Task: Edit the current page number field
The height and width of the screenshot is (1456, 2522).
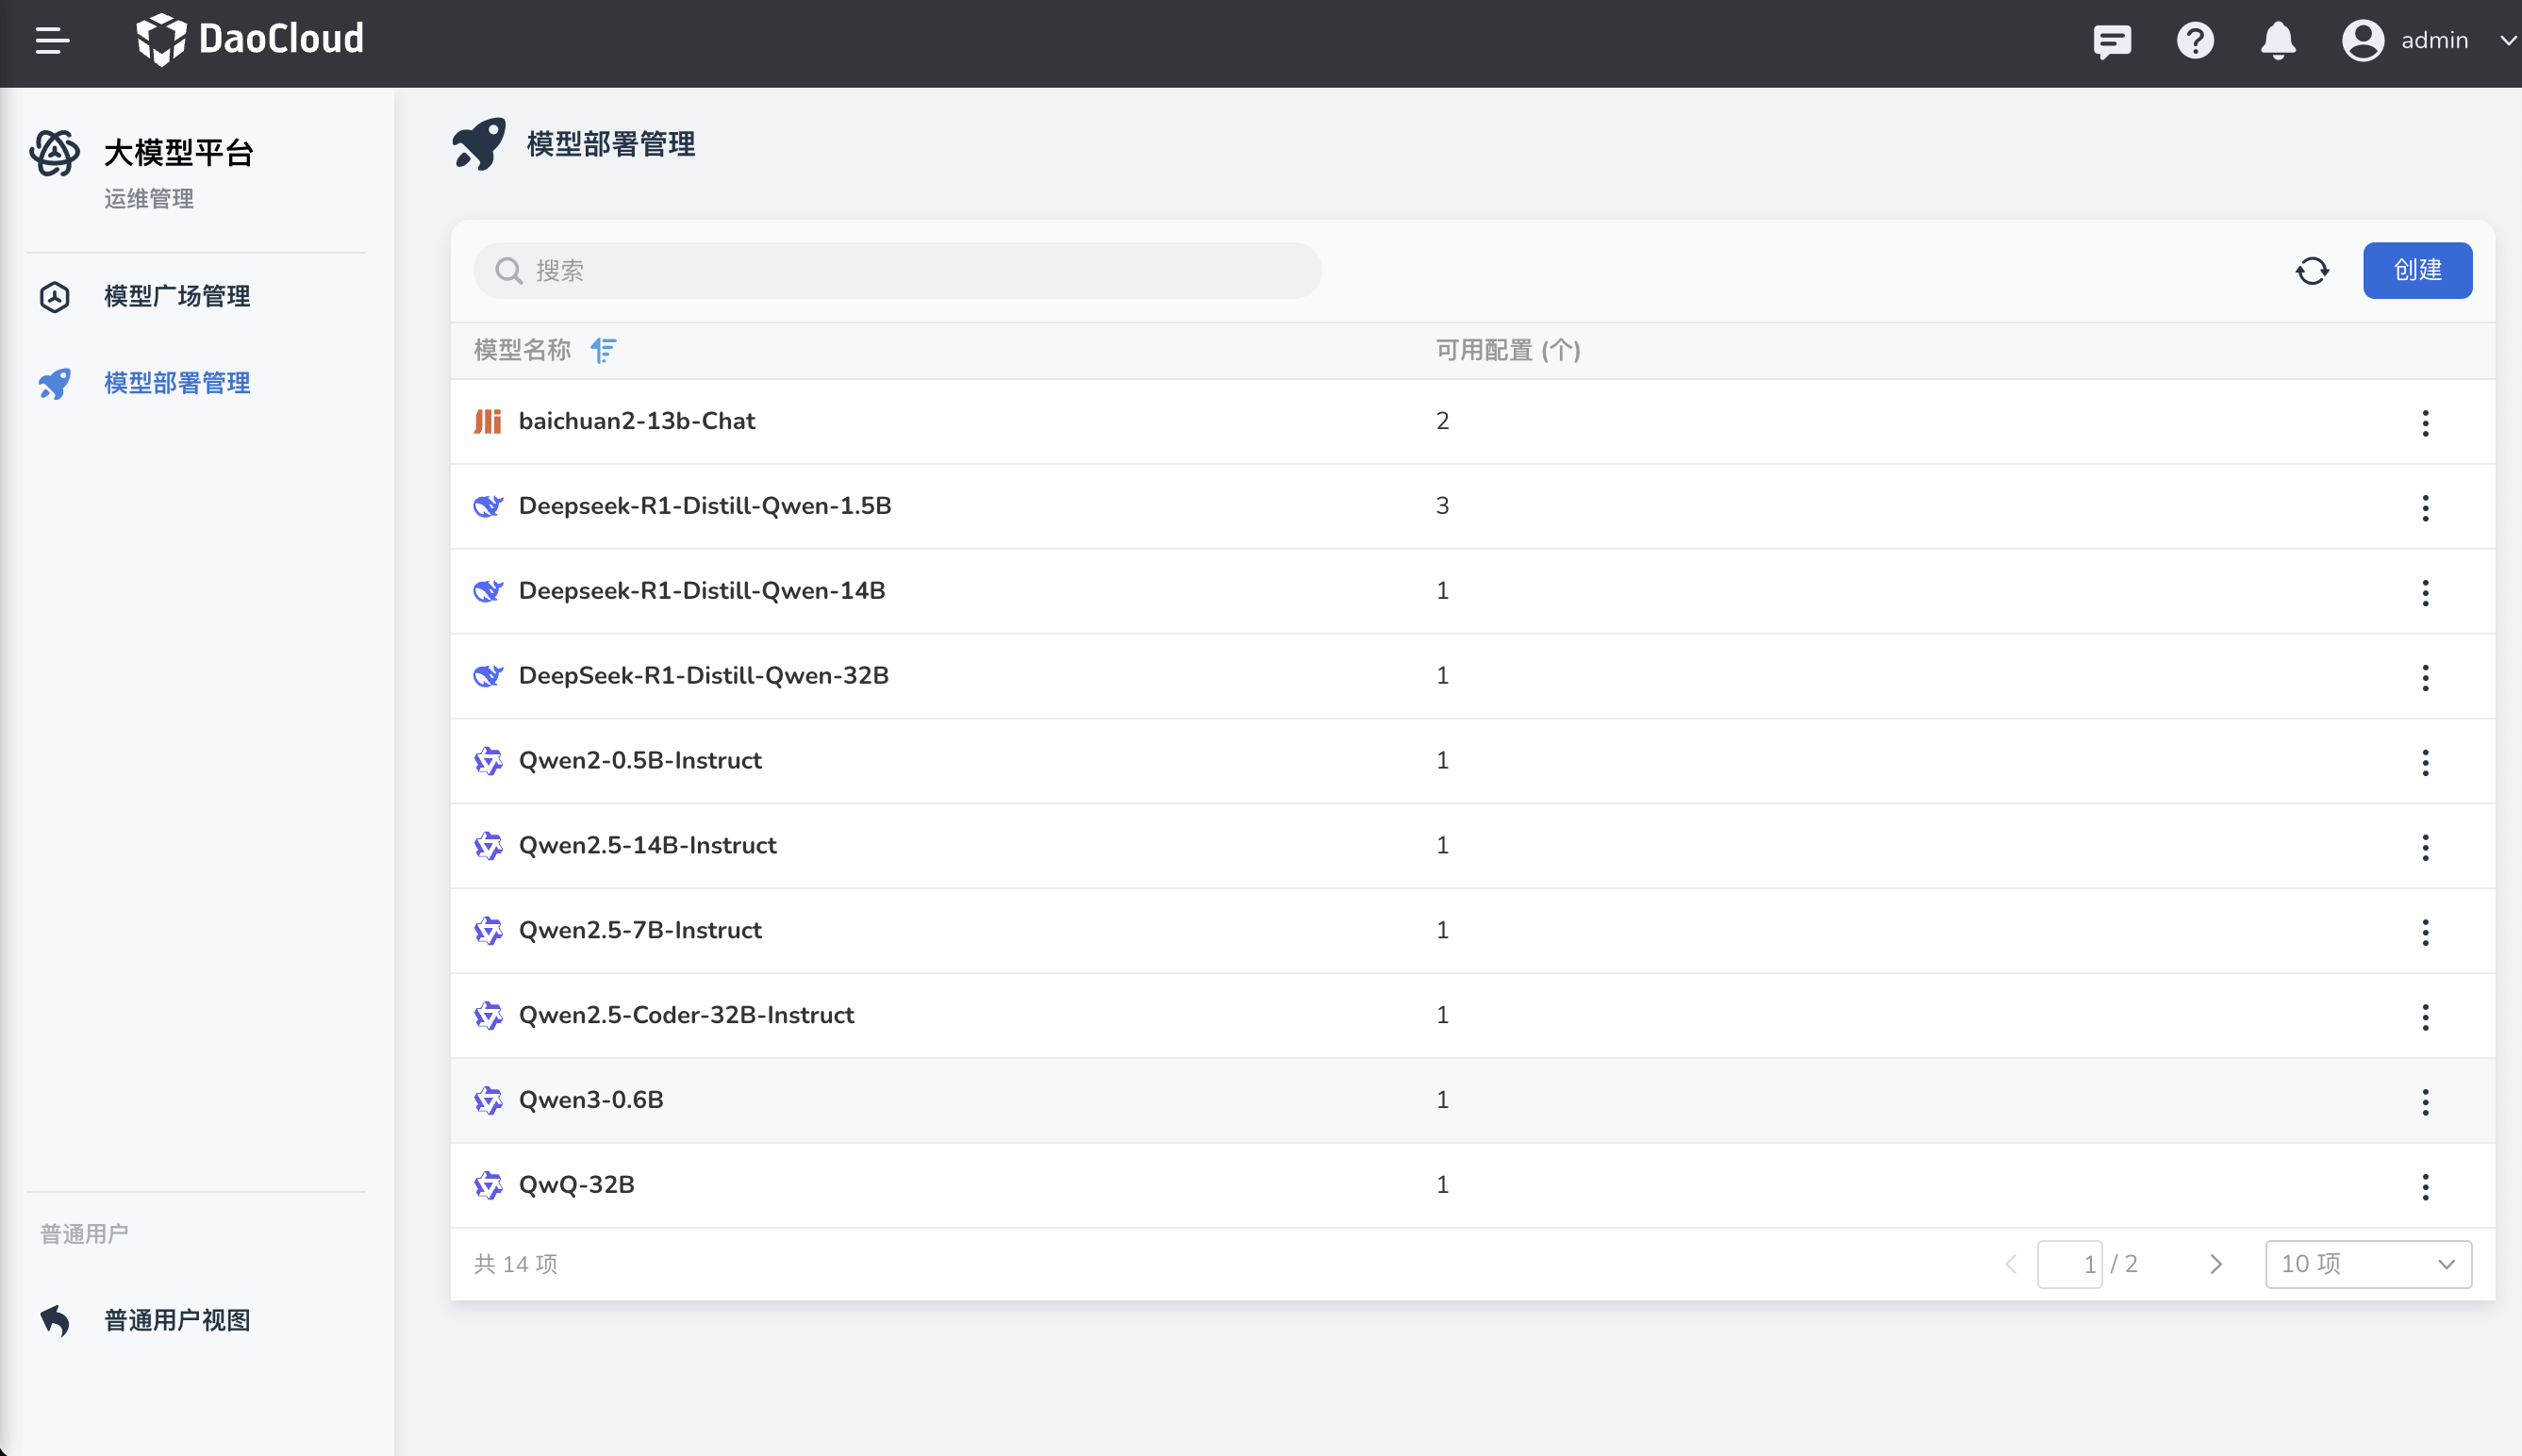Action: (2070, 1264)
